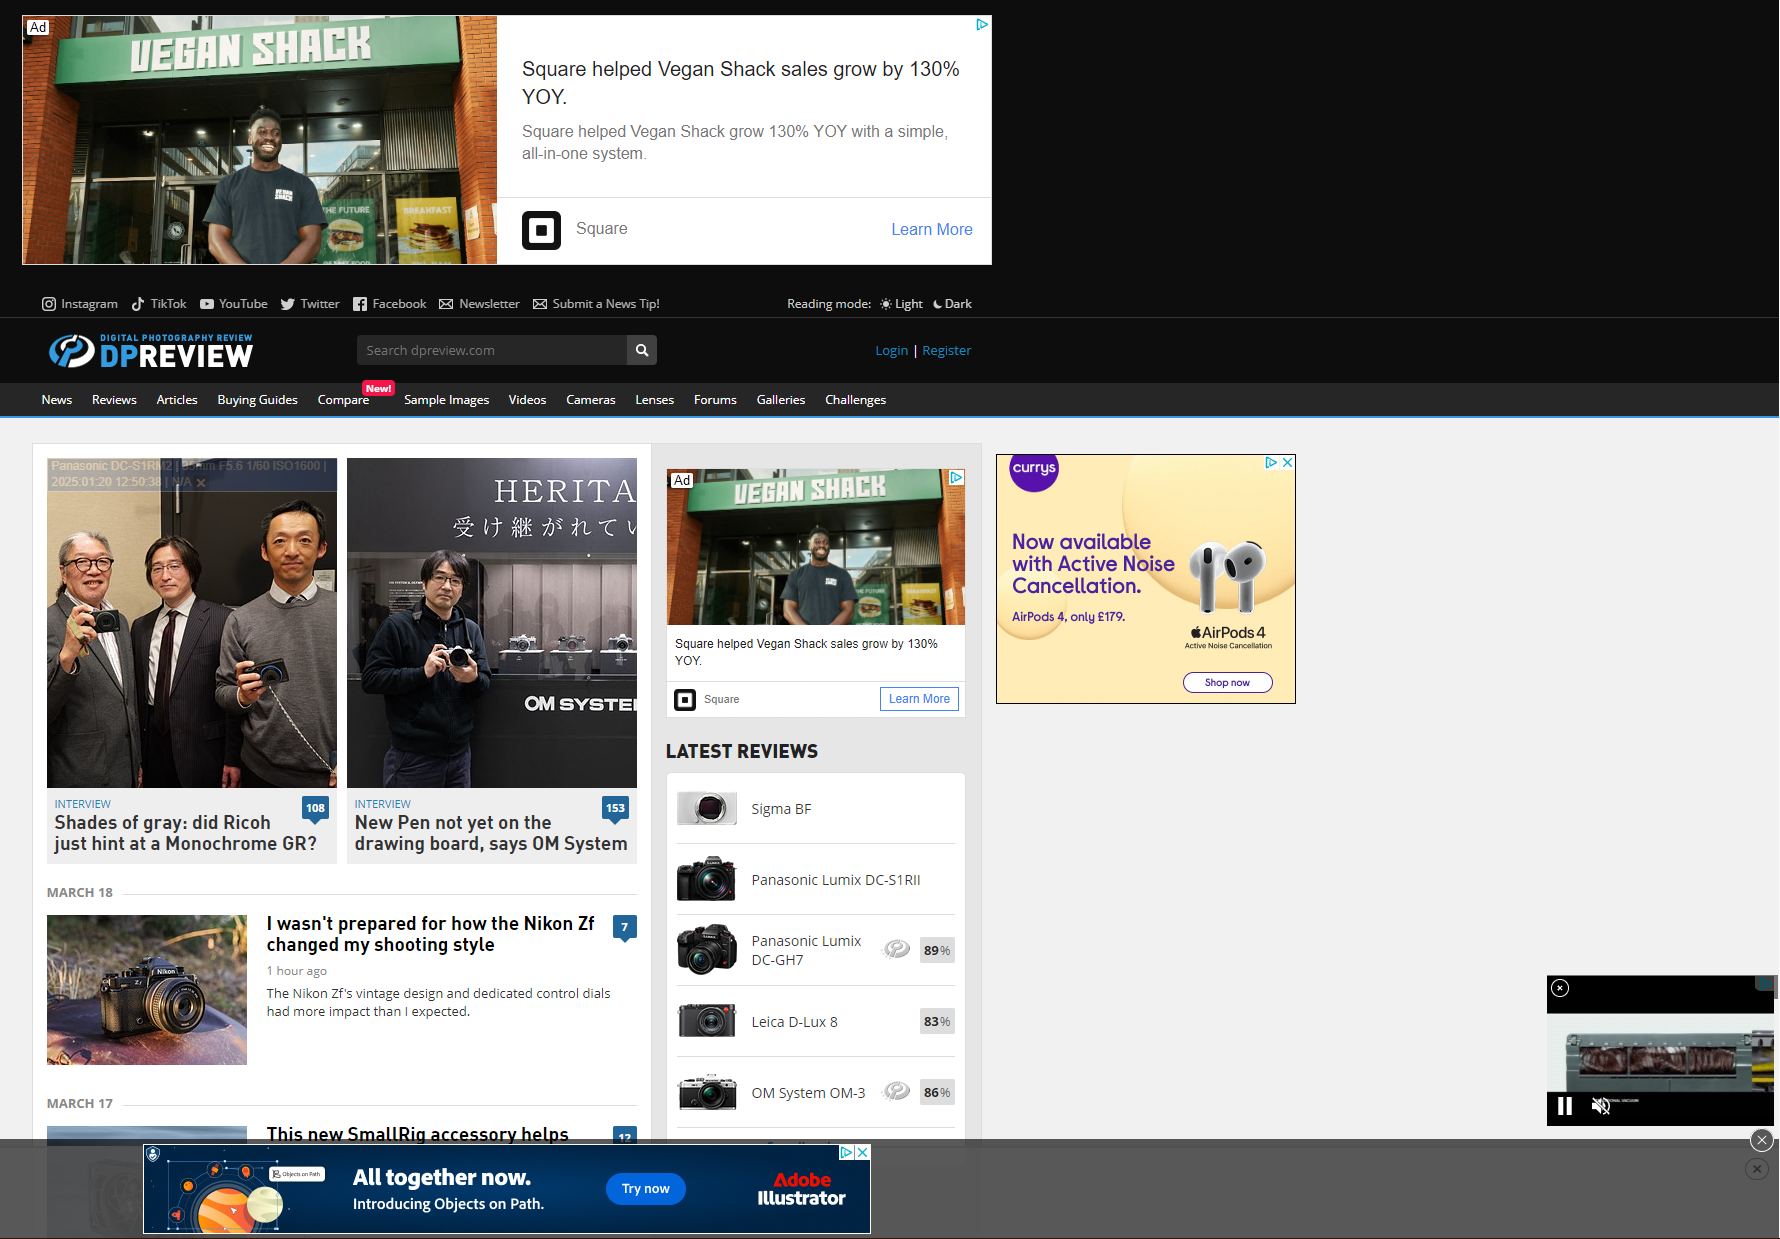The height and width of the screenshot is (1239, 1780).
Task: Open the Cameras menu
Action: click(x=591, y=400)
